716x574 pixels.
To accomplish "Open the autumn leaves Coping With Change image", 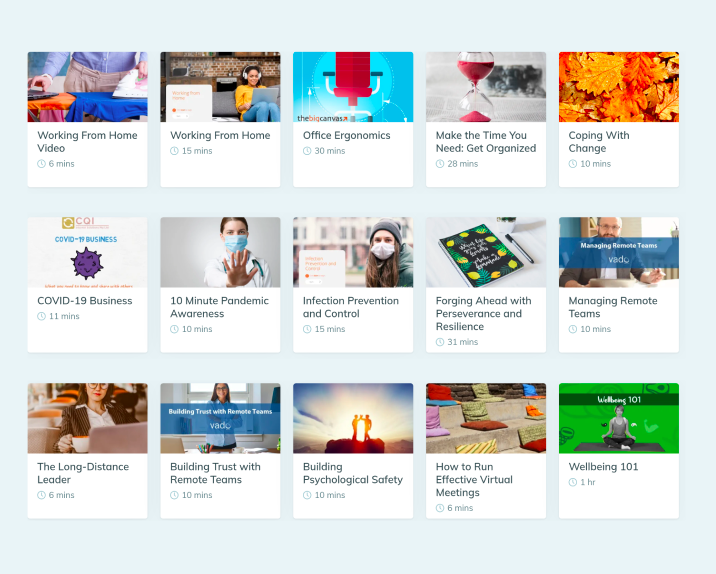I will click(619, 87).
